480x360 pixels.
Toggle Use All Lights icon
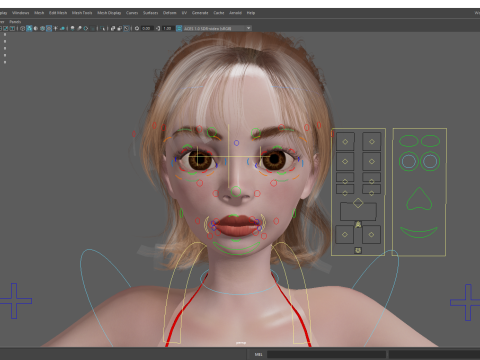point(55,28)
